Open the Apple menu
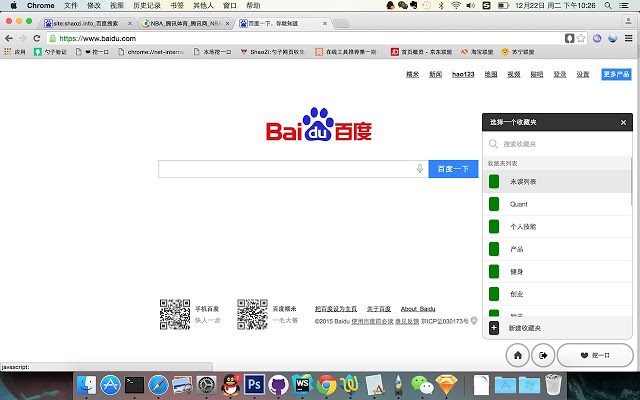Viewport: 640px width, 400px height. click(13, 5)
